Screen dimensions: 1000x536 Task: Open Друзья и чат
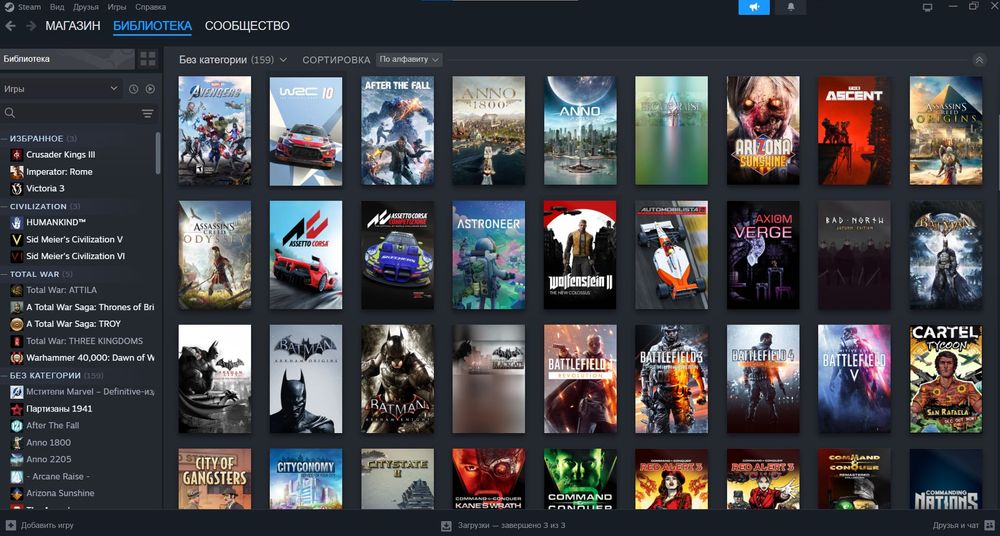coord(963,526)
